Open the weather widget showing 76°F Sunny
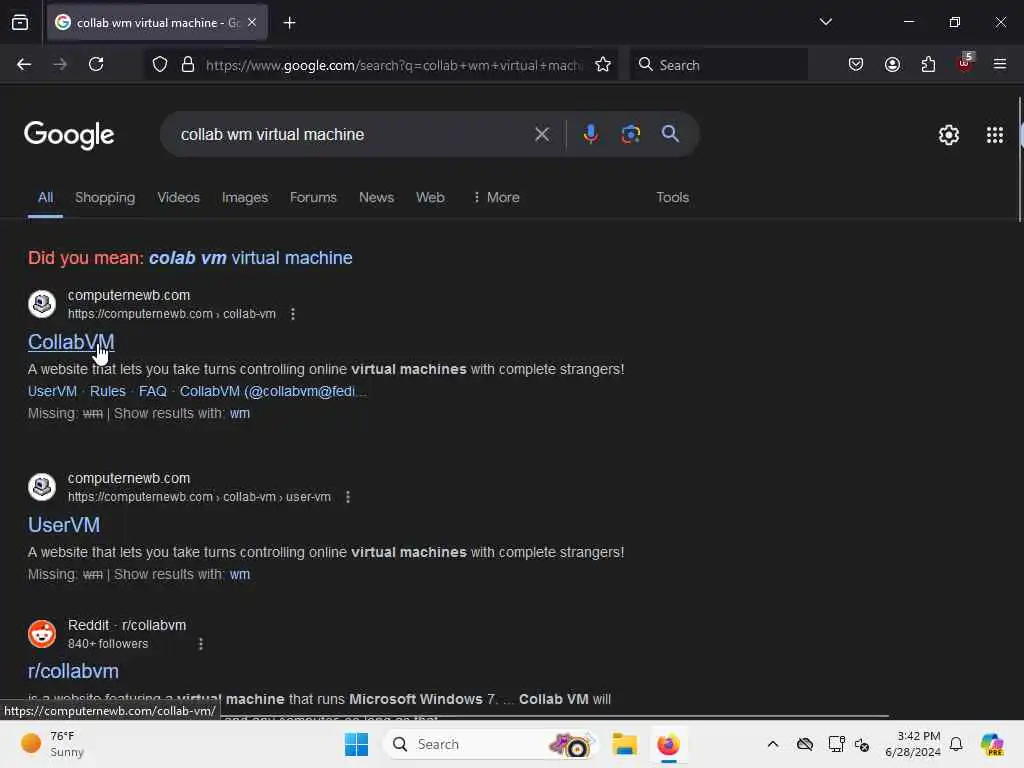This screenshot has height=768, width=1024. pos(54,744)
